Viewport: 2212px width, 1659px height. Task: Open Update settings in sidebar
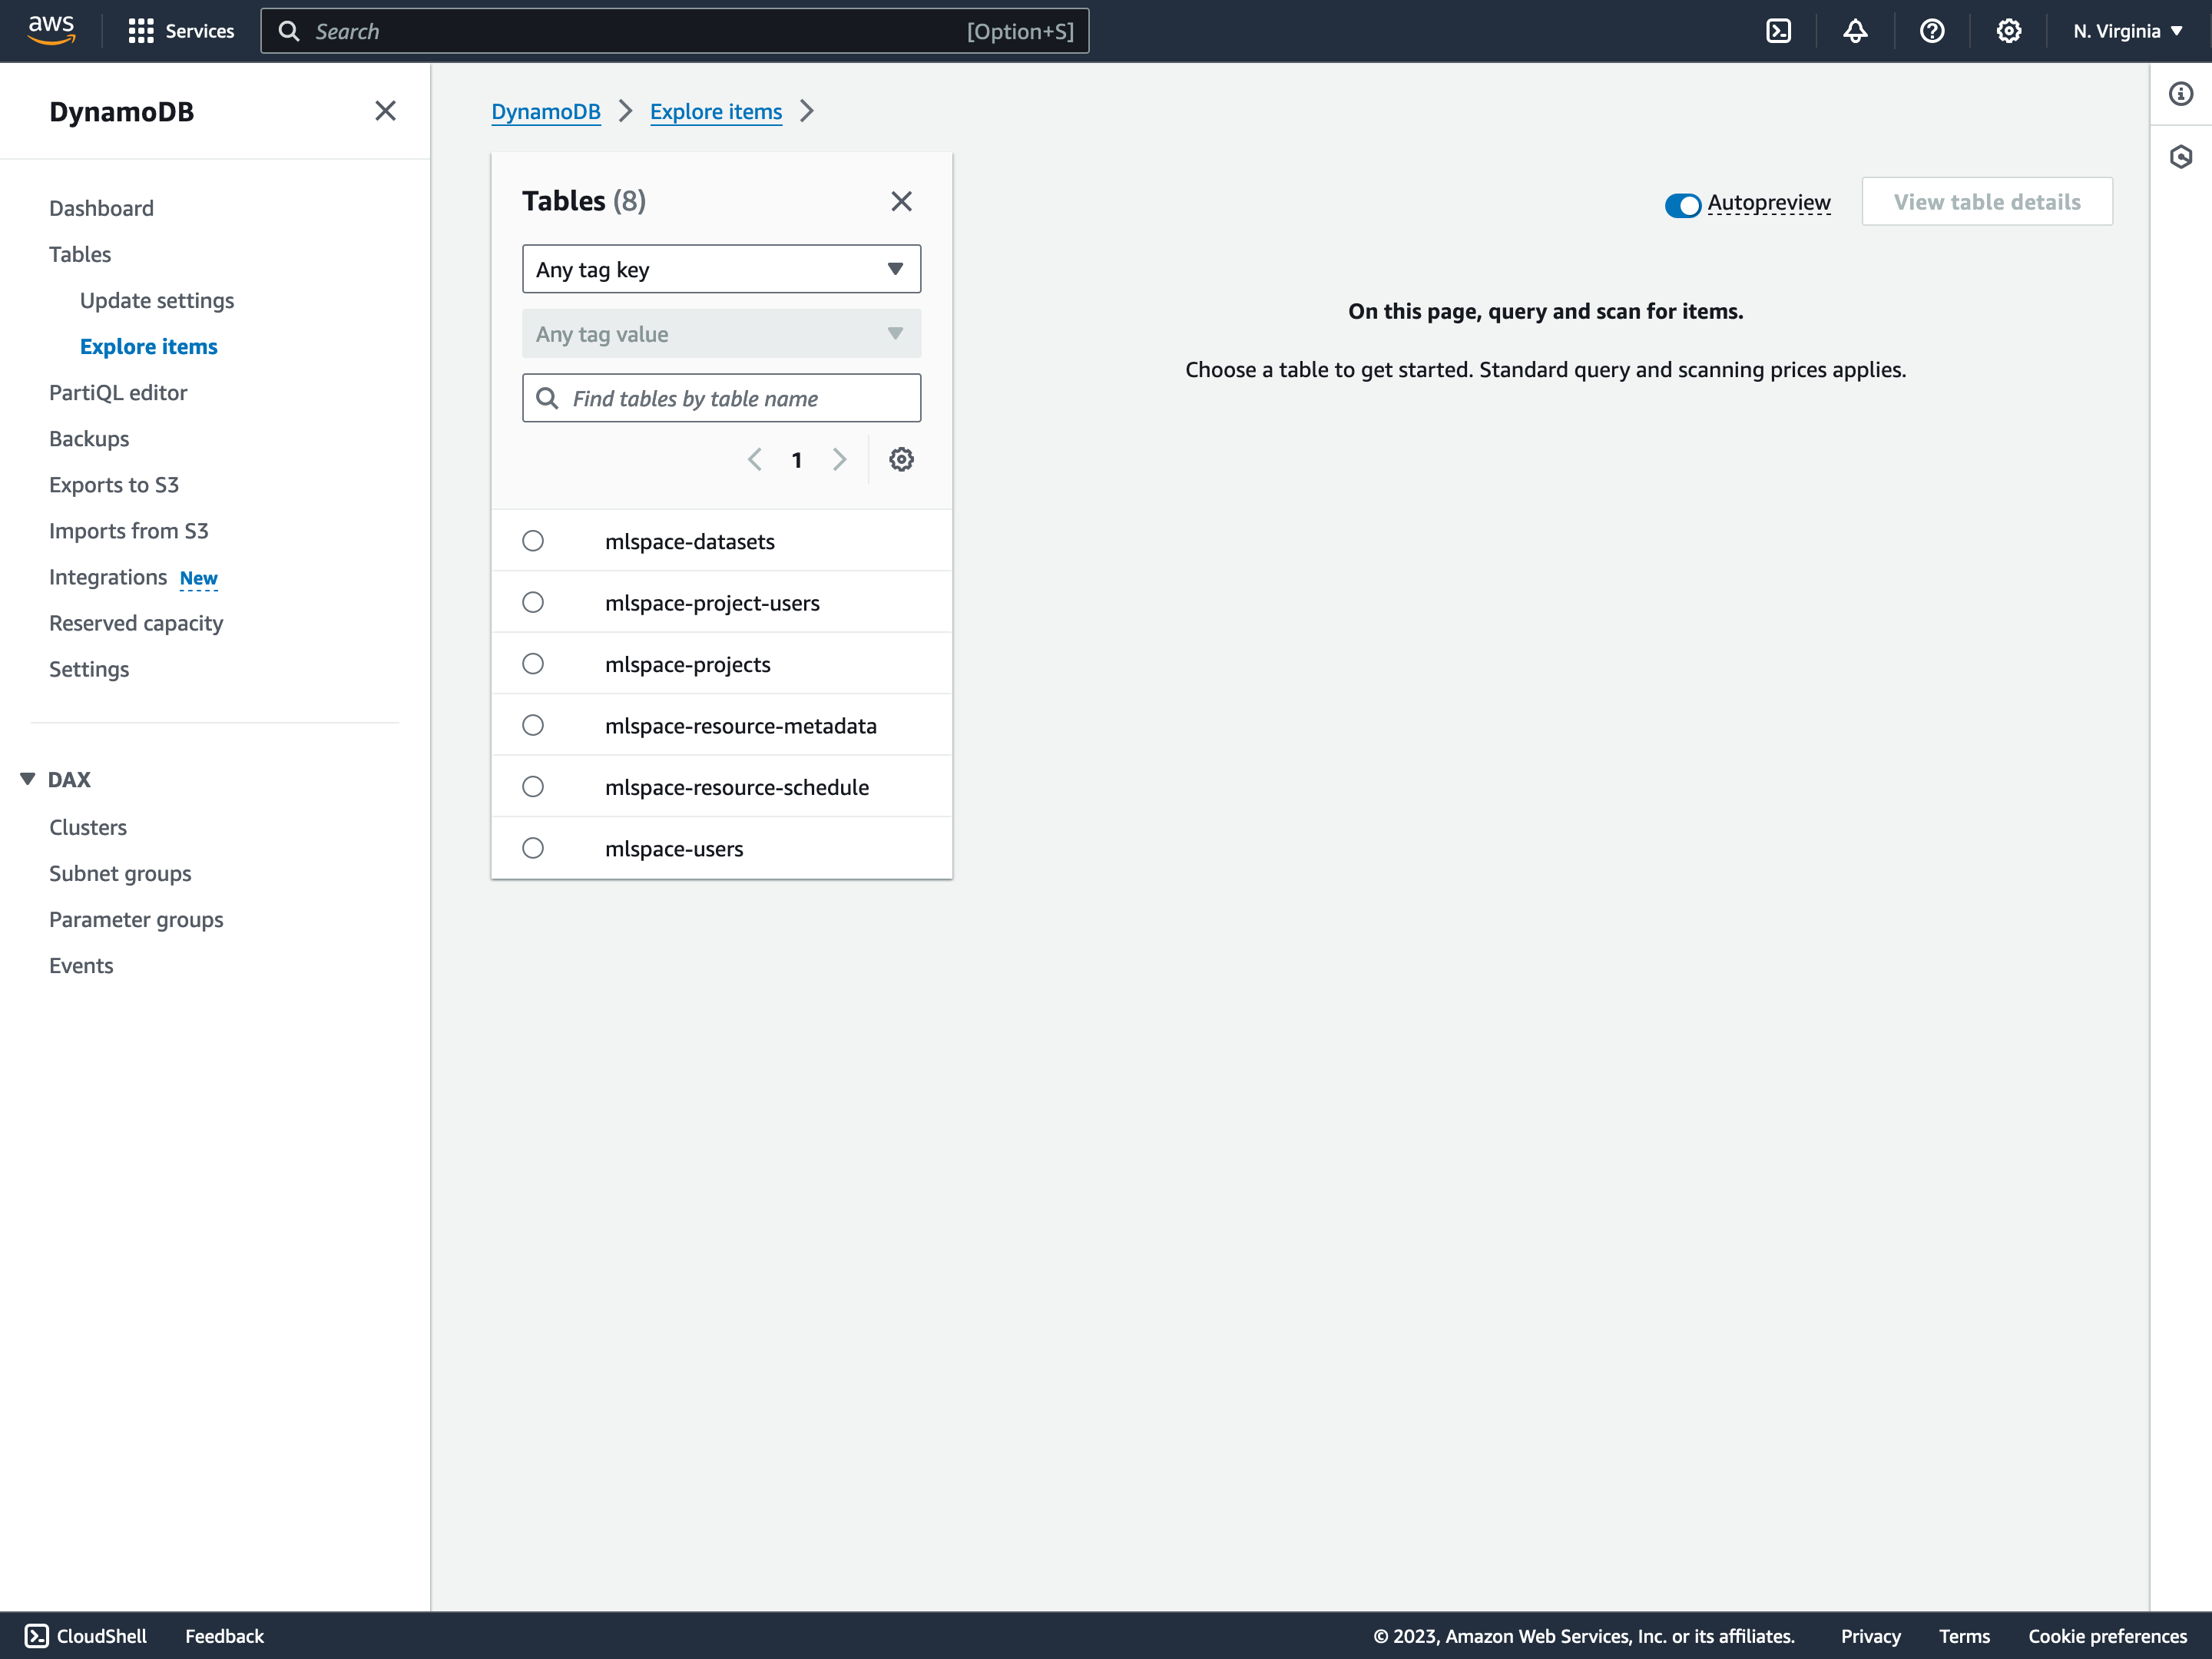pos(157,300)
